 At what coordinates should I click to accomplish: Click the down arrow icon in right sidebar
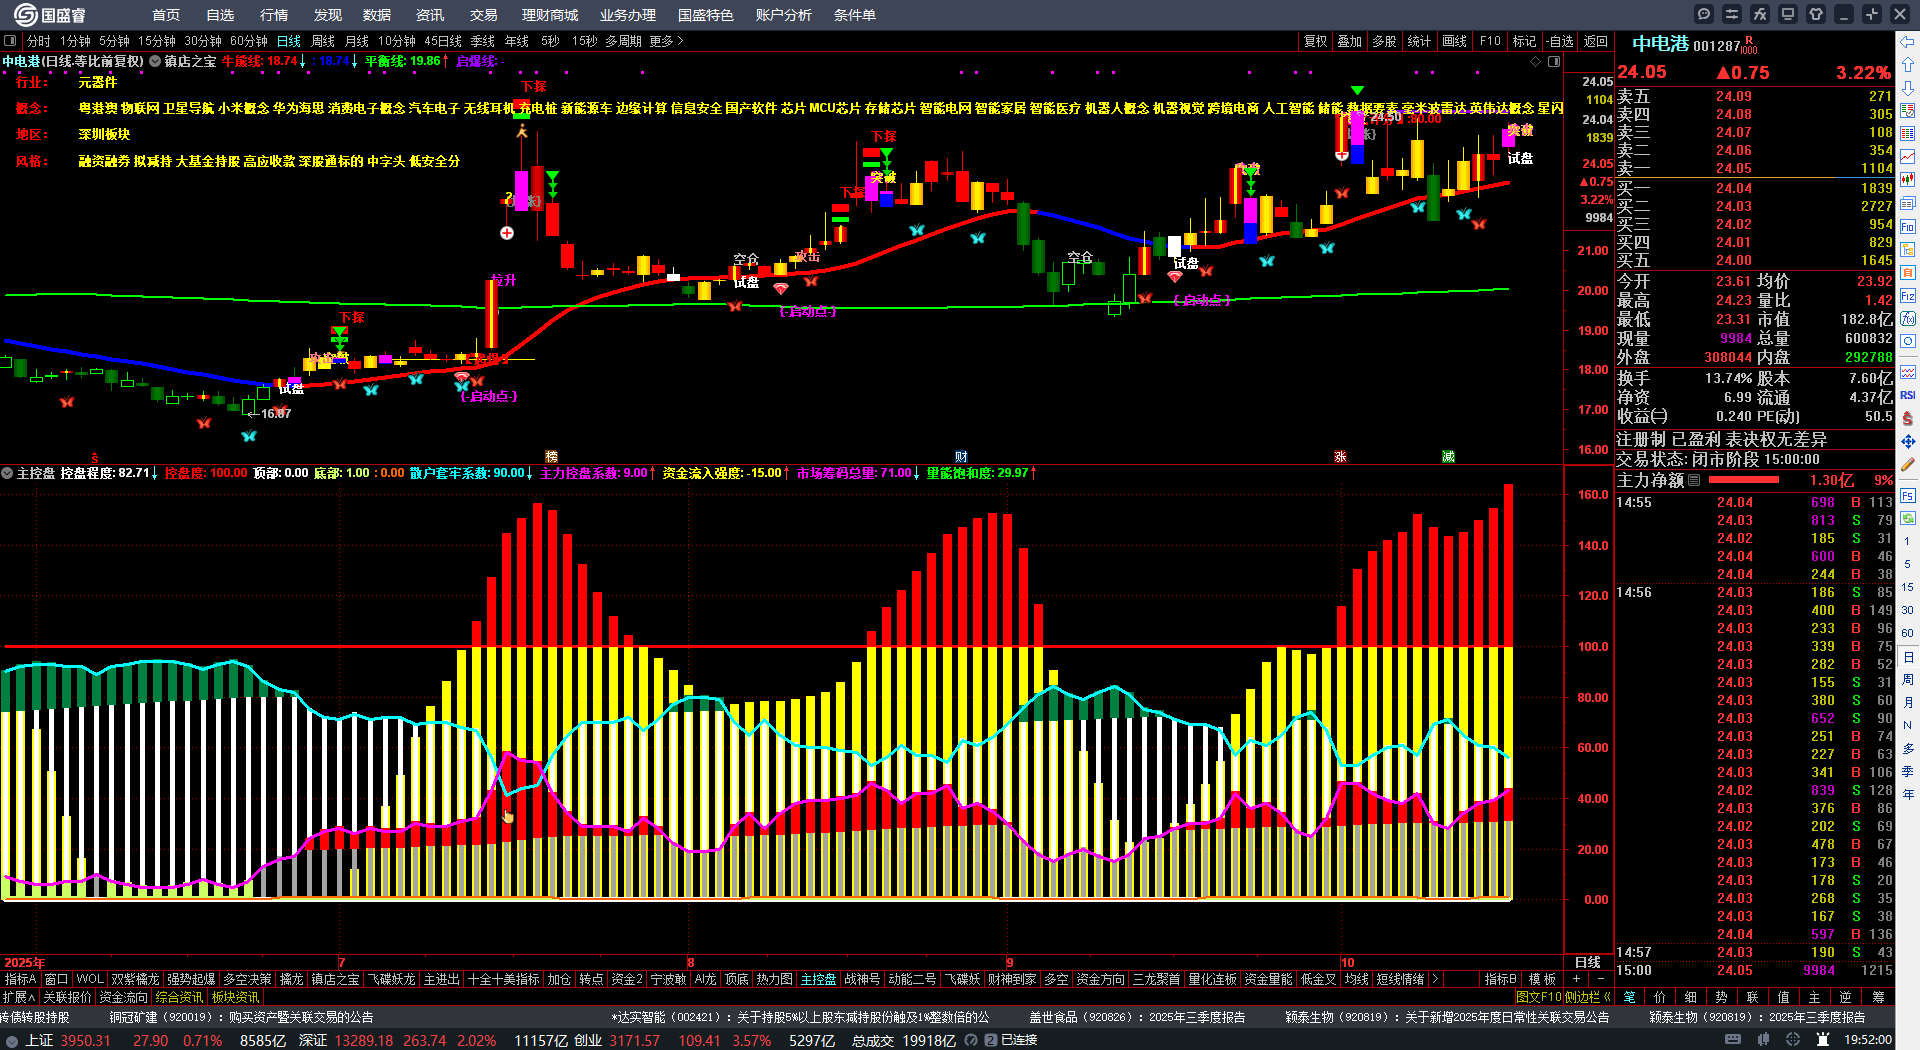pos(1908,87)
